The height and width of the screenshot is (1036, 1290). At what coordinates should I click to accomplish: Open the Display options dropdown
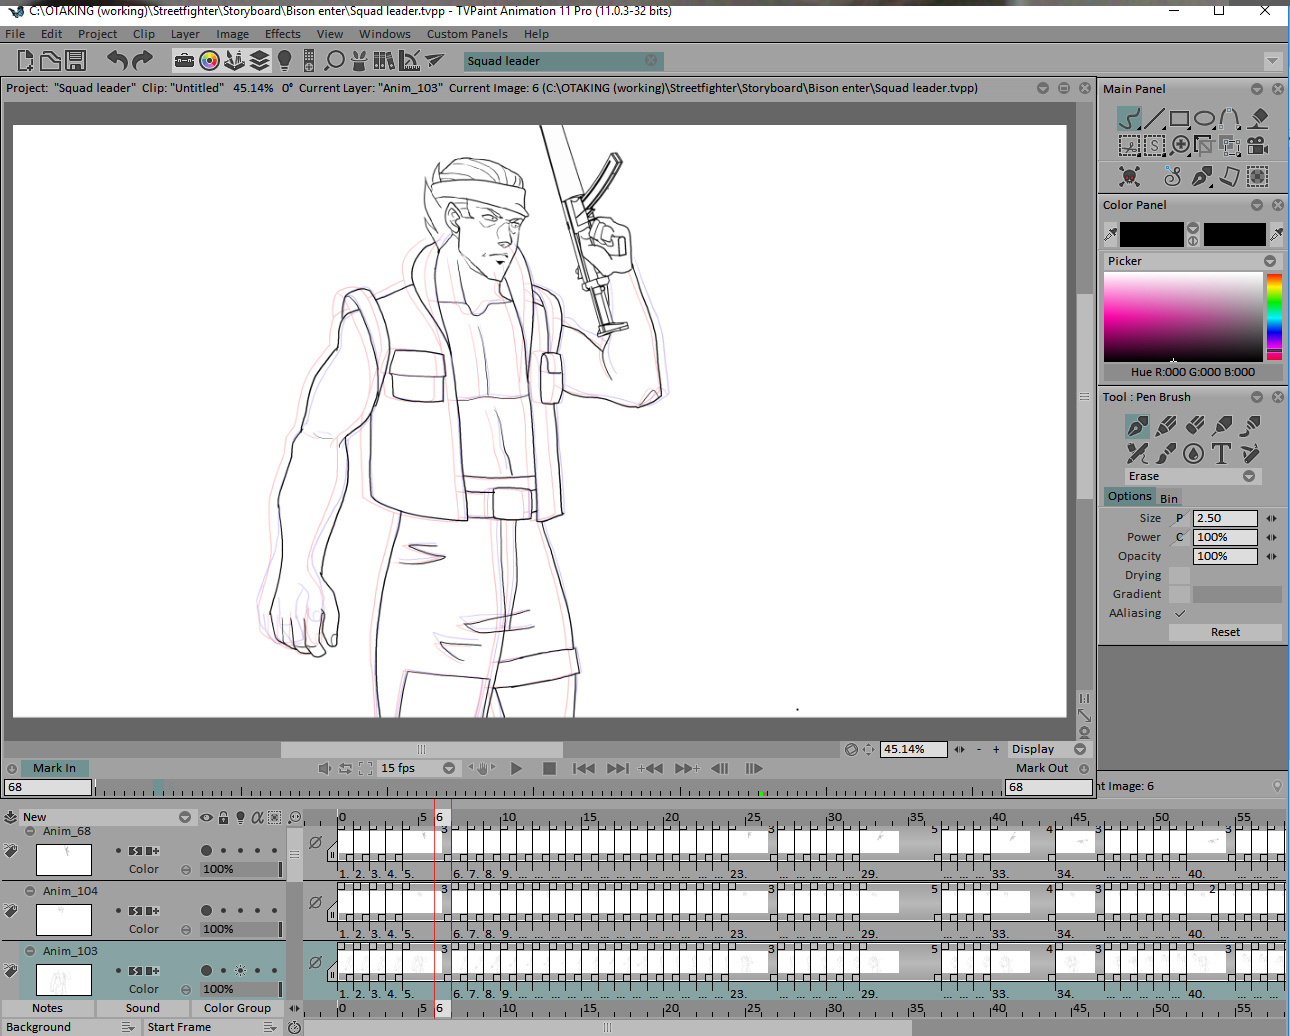pyautogui.click(x=1080, y=749)
